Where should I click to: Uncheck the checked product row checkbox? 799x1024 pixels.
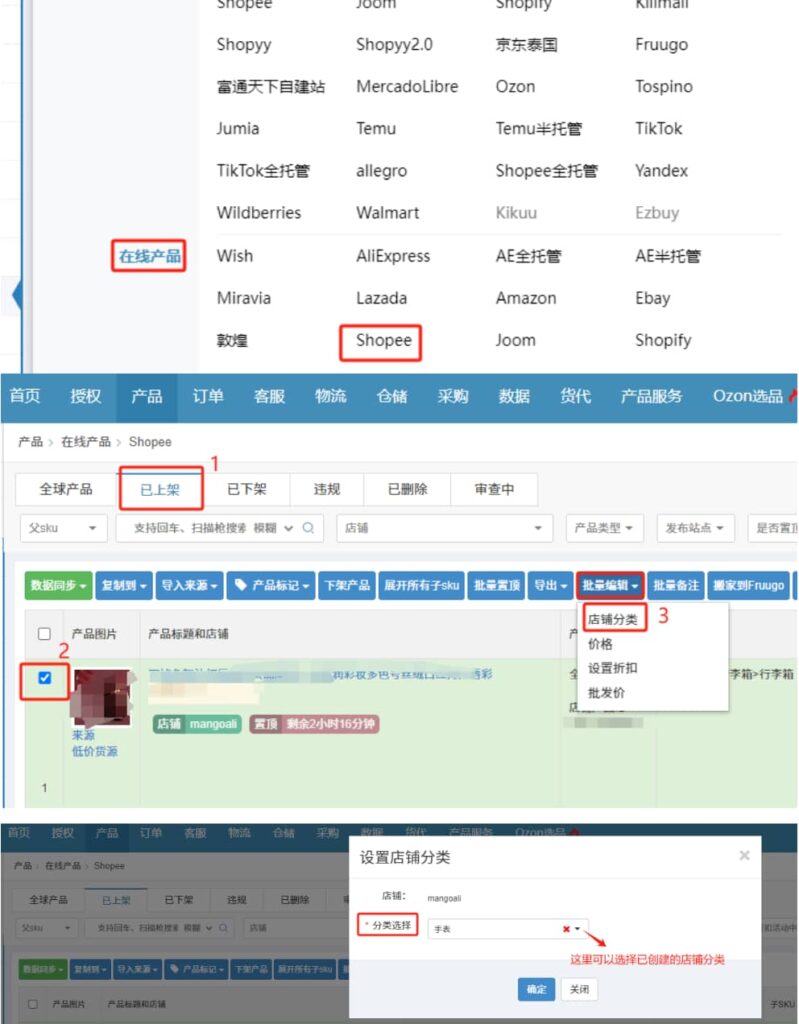point(44,678)
